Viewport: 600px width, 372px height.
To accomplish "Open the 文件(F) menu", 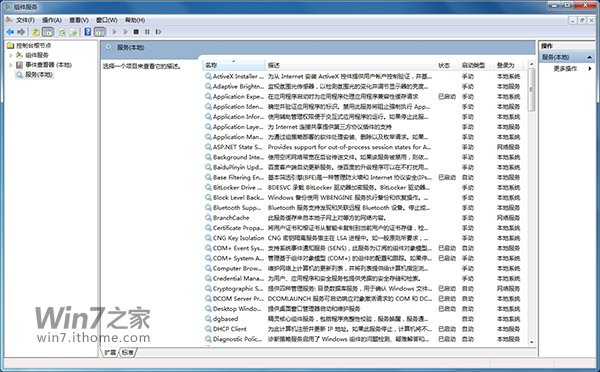I will (25, 20).
